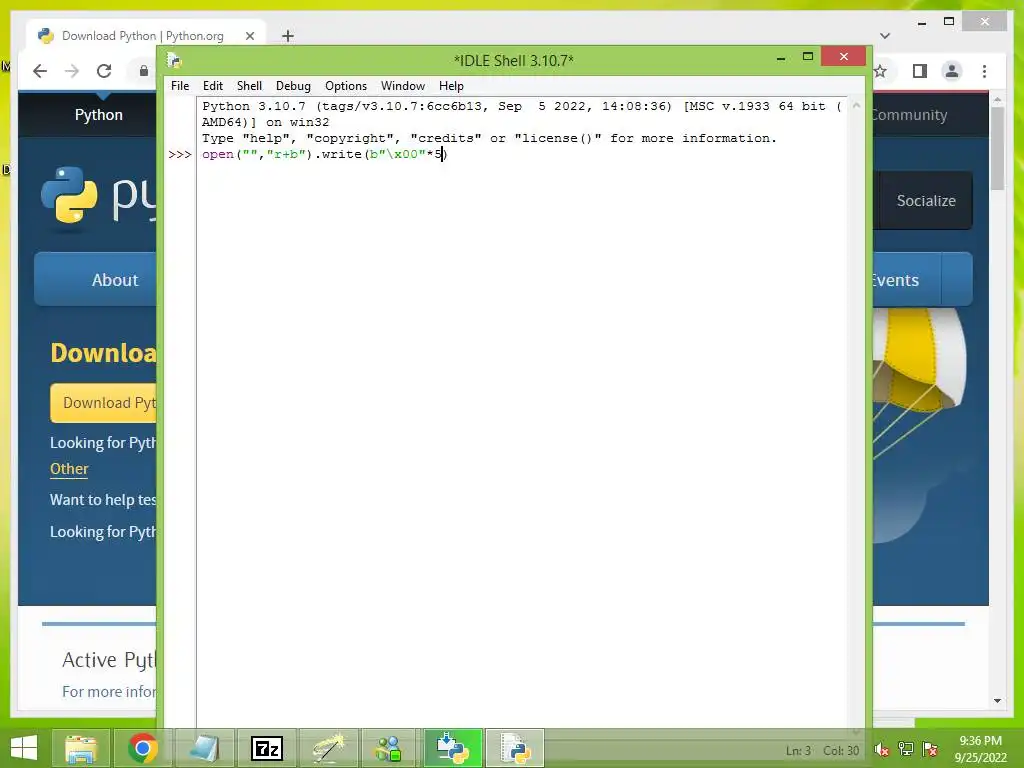Follow the Other link on python.org

69,469
